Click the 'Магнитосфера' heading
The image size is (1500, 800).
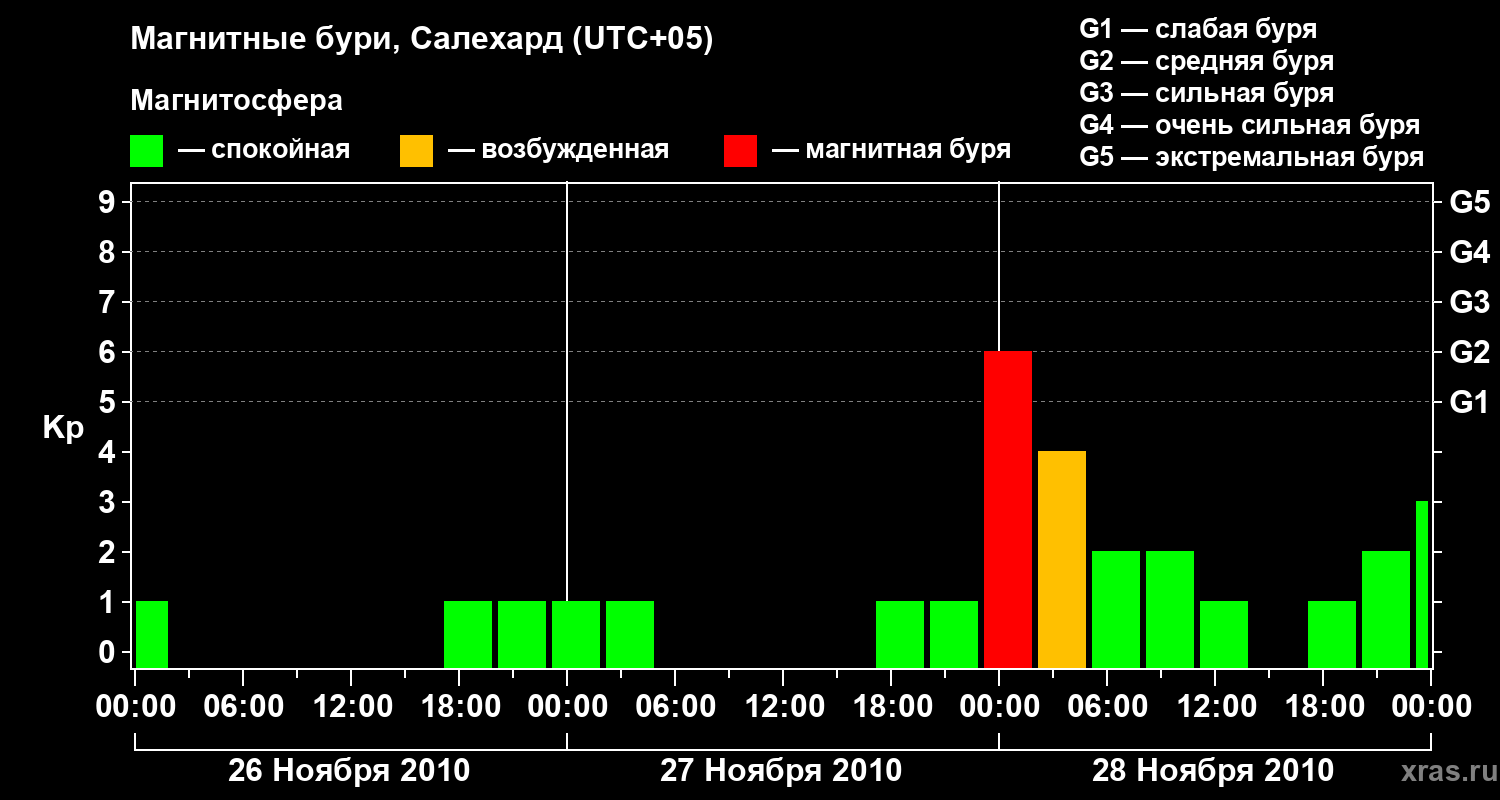[x=236, y=101]
